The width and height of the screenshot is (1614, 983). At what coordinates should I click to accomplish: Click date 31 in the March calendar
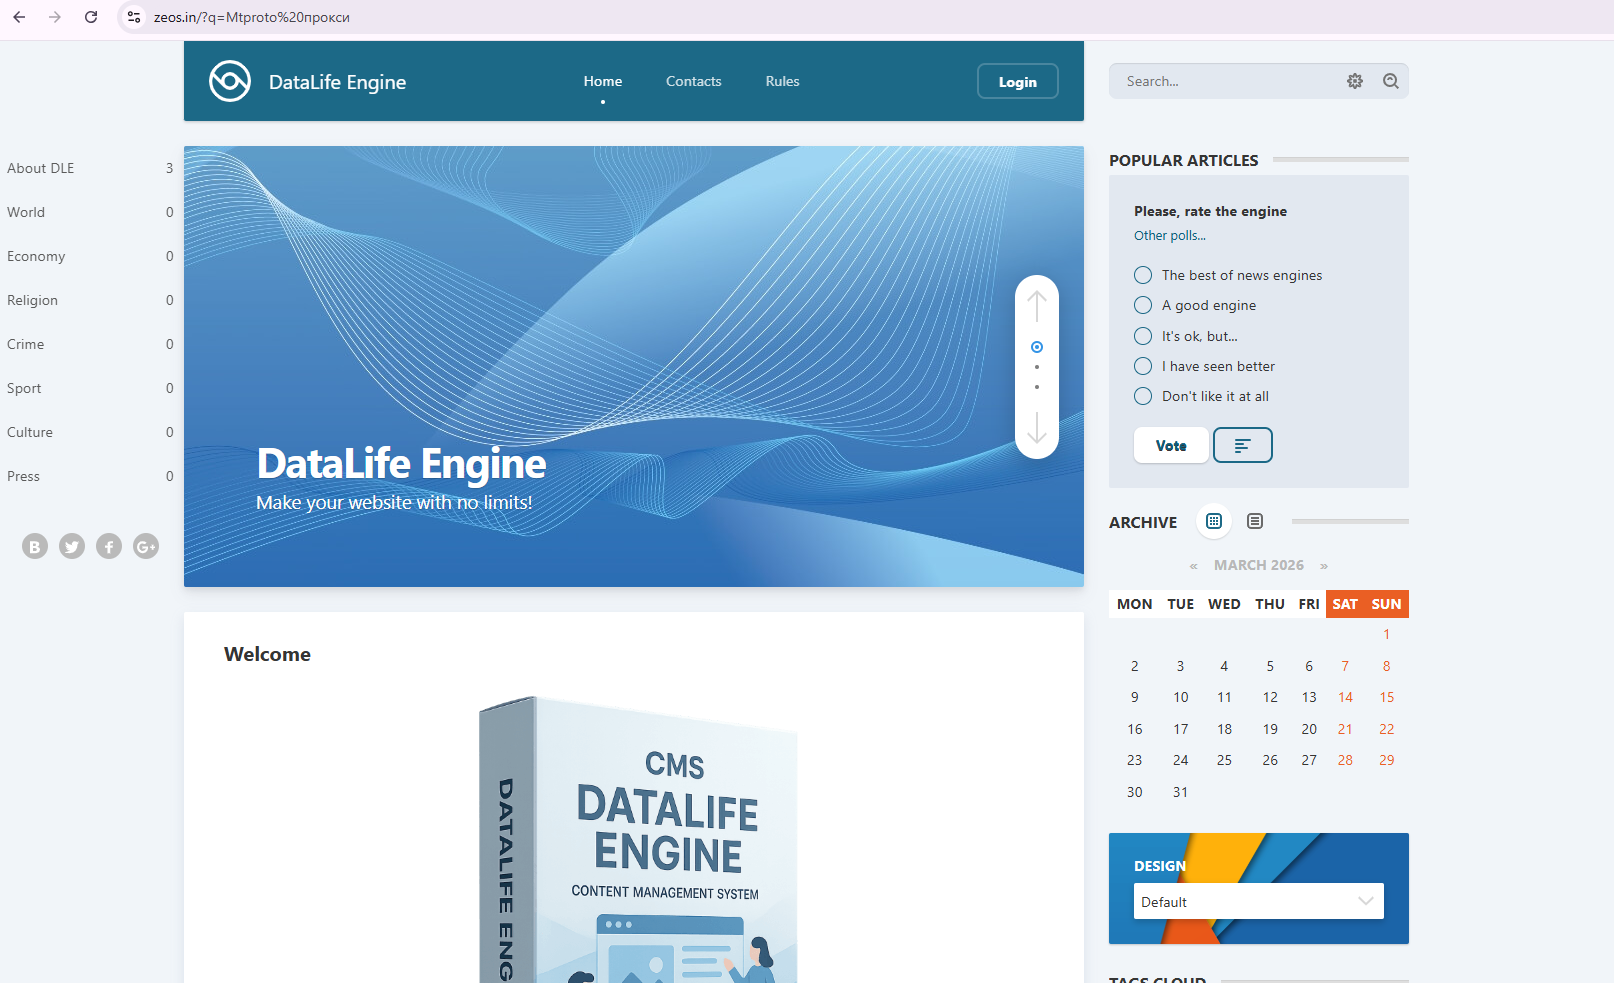coord(1181,792)
